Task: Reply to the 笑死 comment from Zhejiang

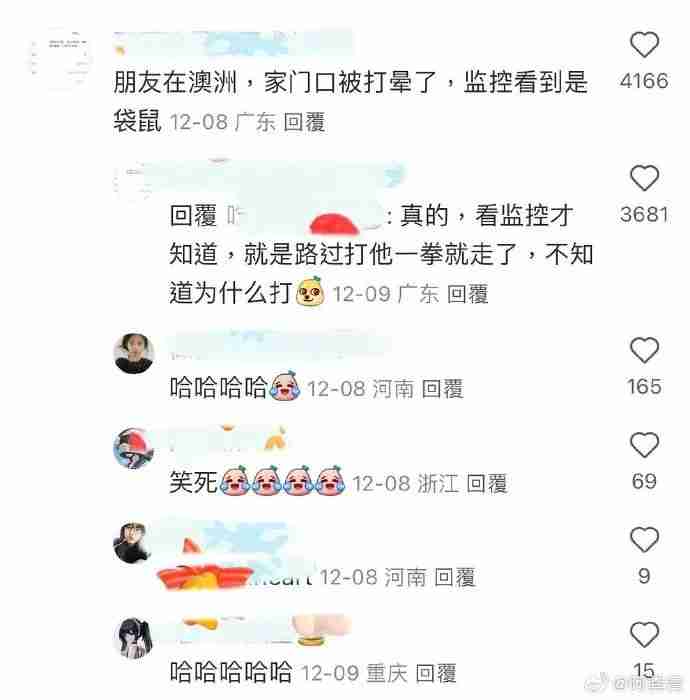Action: tap(487, 483)
